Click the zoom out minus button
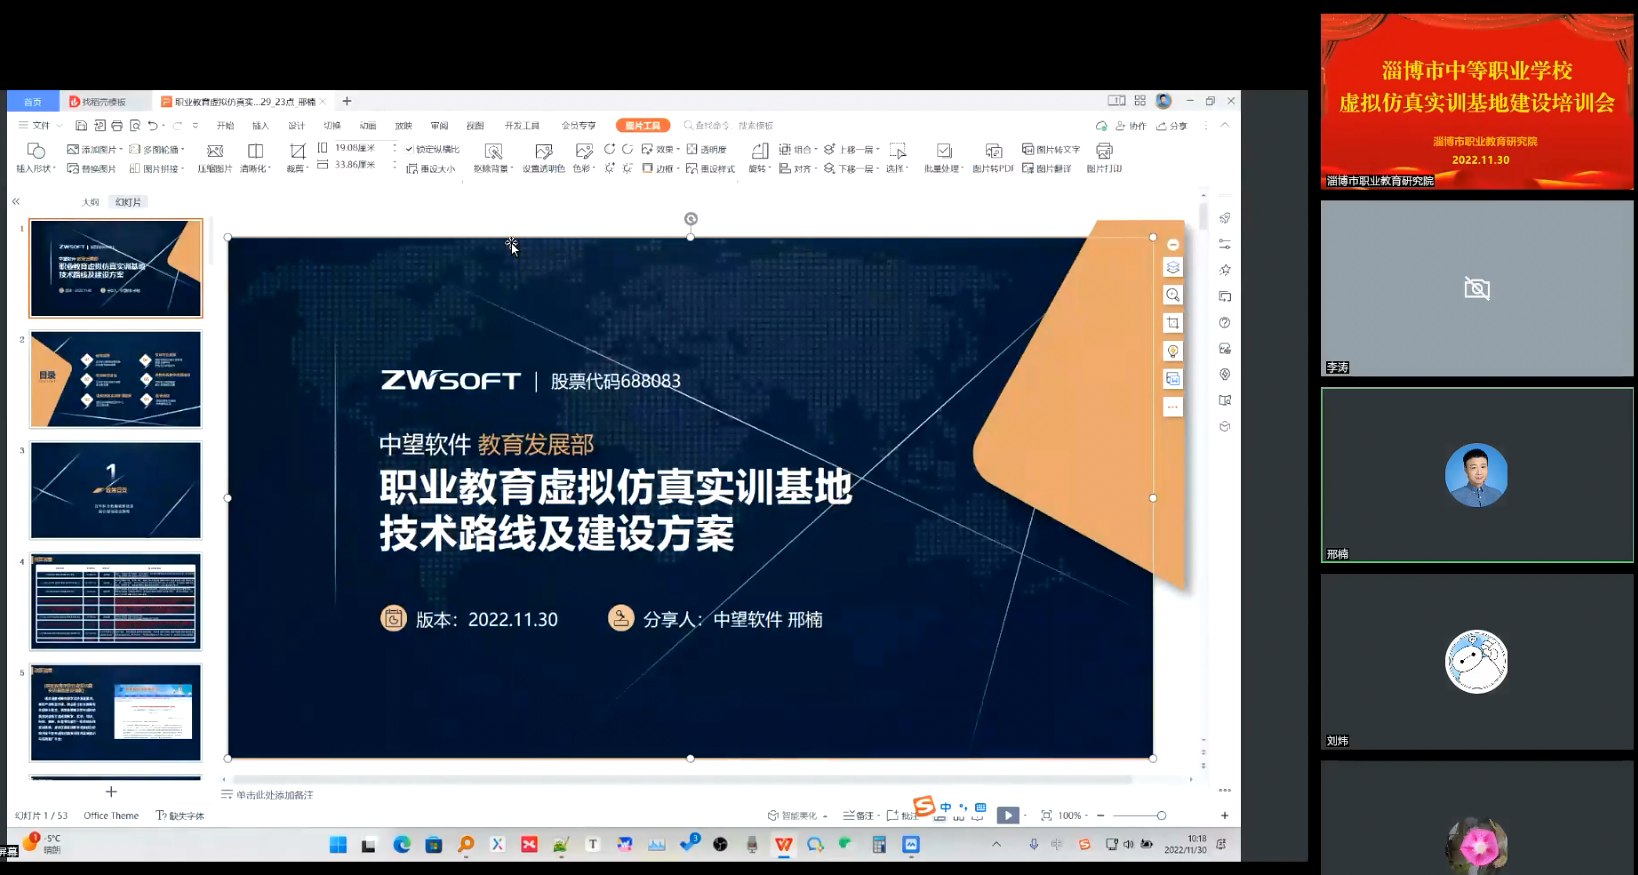 pyautogui.click(x=1101, y=815)
